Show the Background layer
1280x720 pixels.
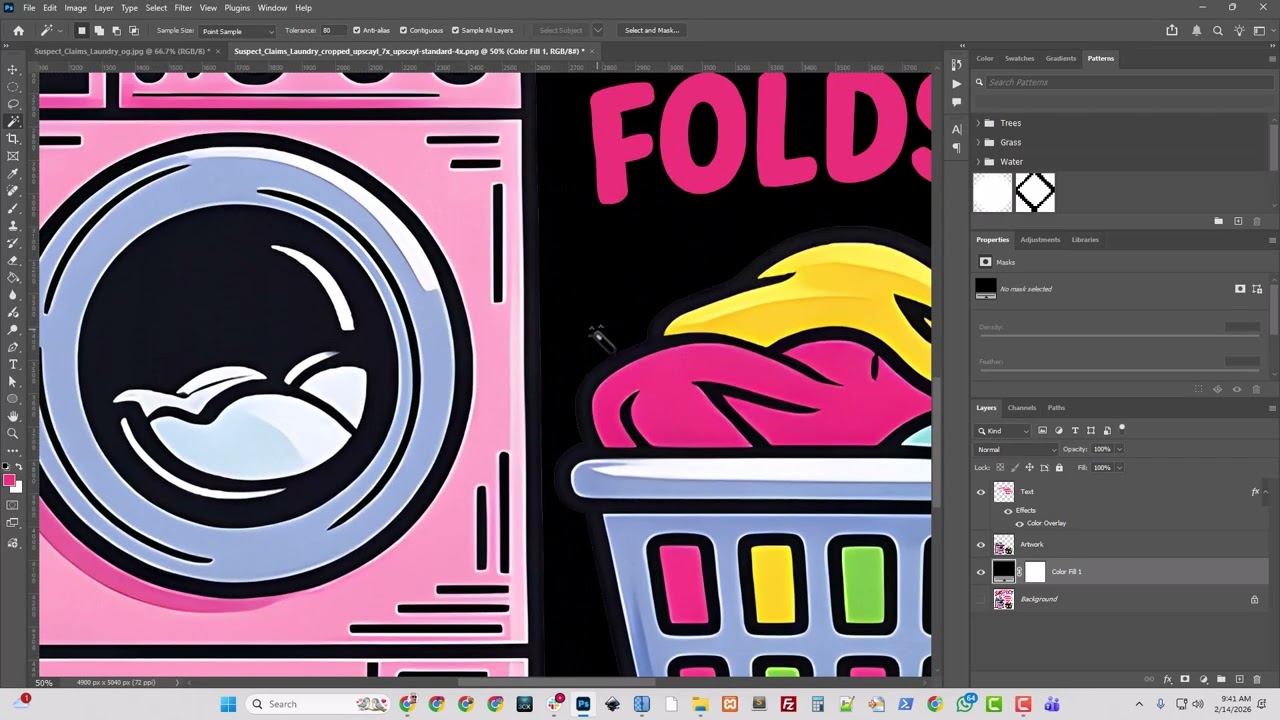[x=981, y=599]
